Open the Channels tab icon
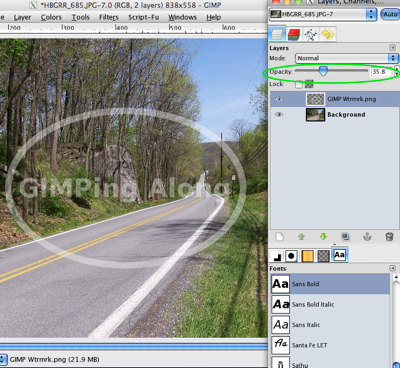400x368 pixels. click(x=294, y=34)
